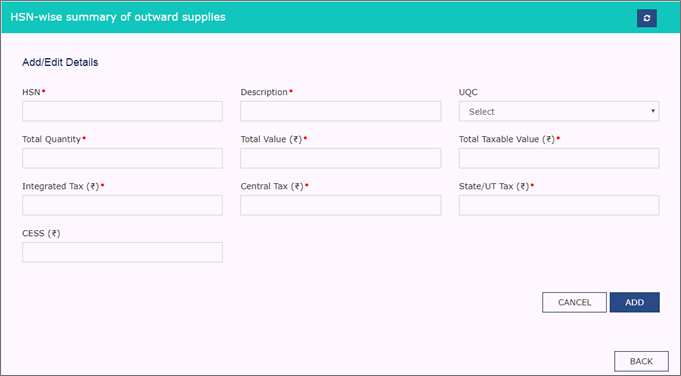Click the Add/Edit Details heading
The width and height of the screenshot is (681, 376).
coord(60,62)
